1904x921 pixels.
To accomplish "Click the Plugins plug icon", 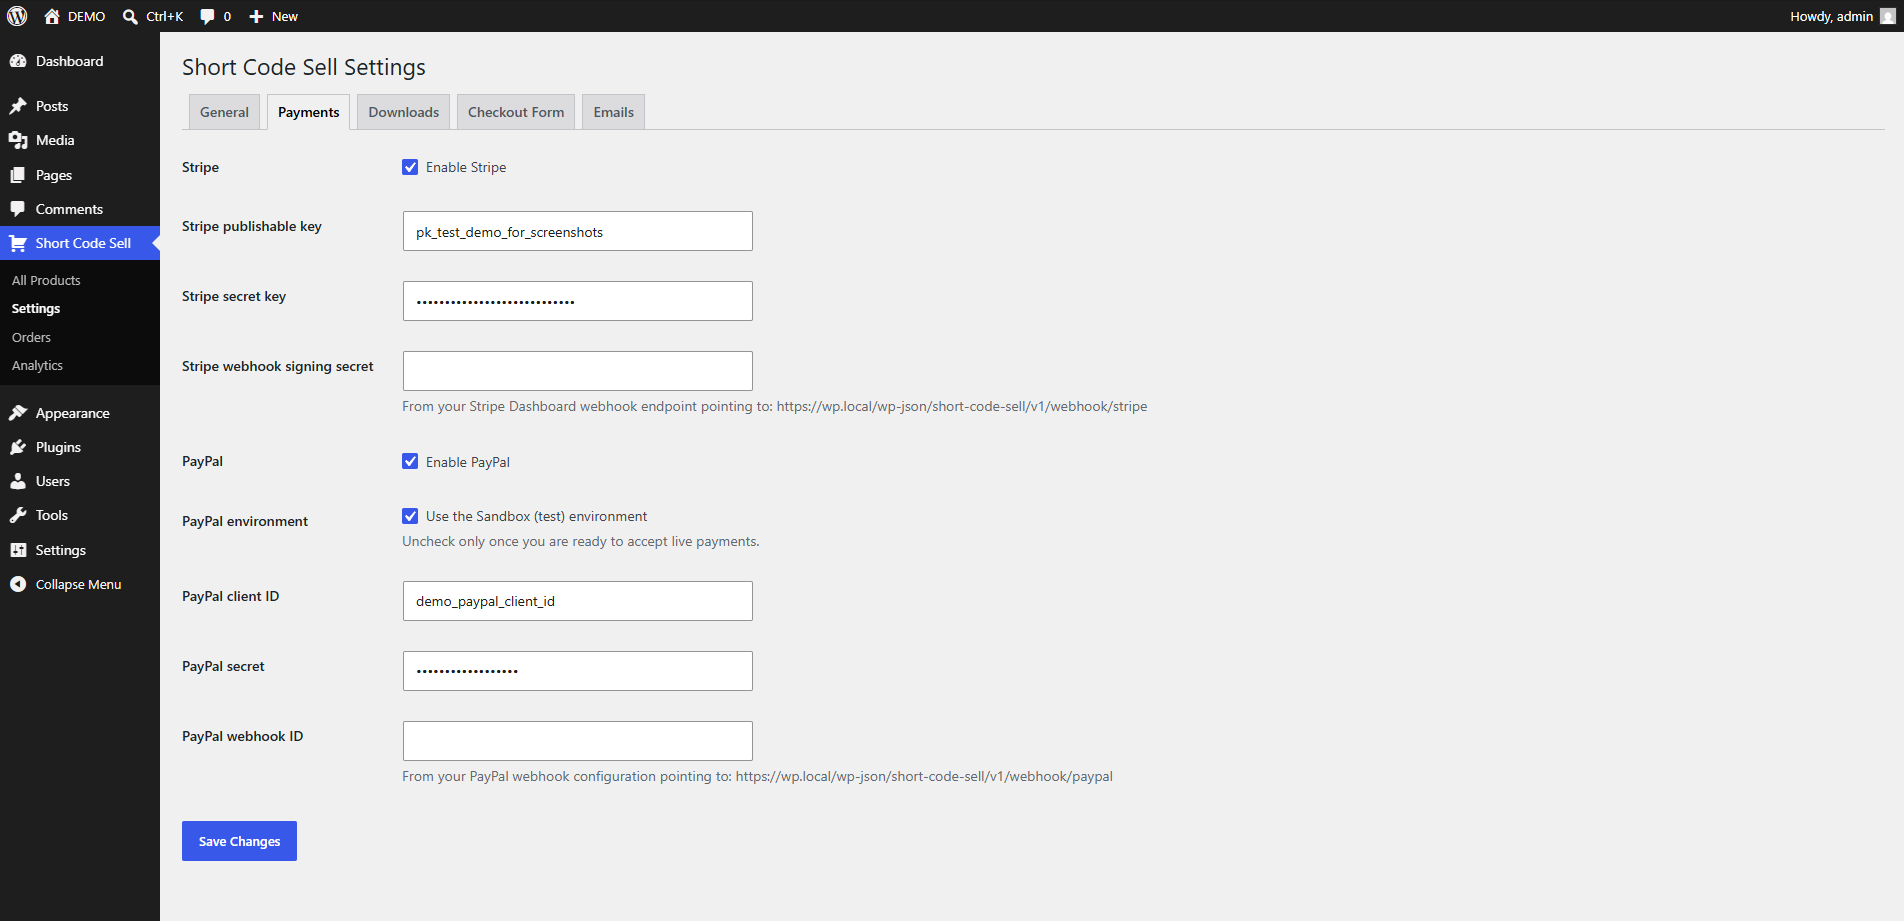I will click(18, 447).
